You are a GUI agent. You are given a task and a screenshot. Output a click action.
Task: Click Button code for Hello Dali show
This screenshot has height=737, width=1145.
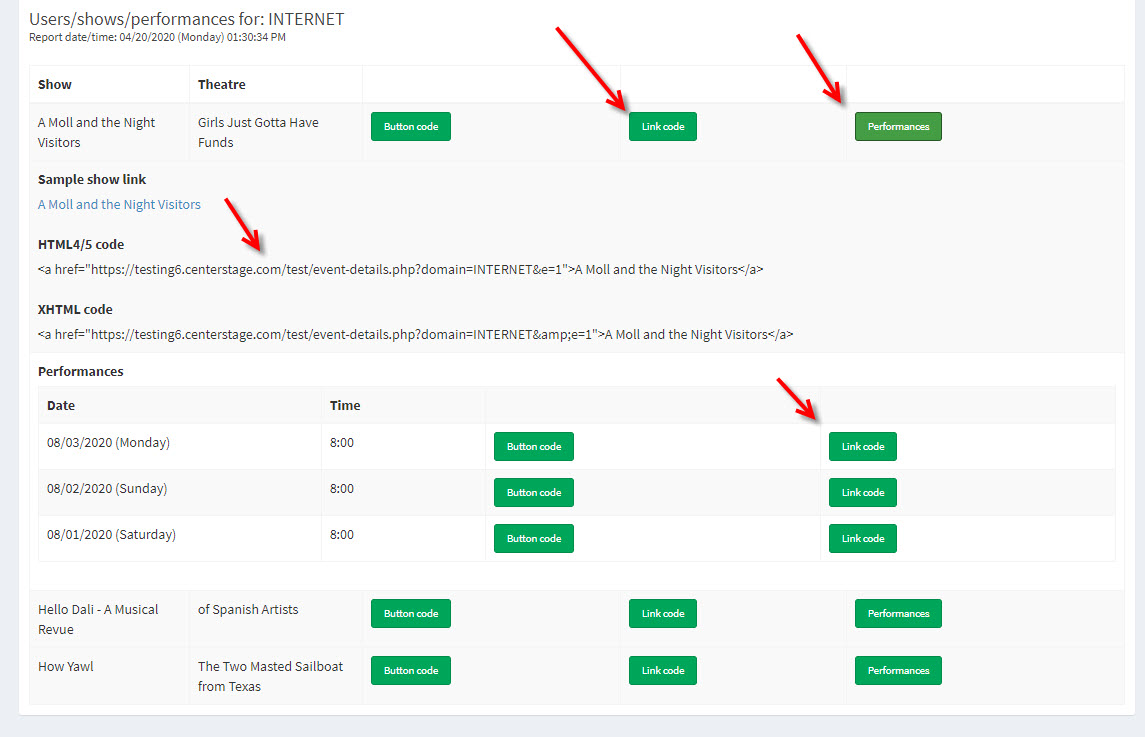point(410,614)
